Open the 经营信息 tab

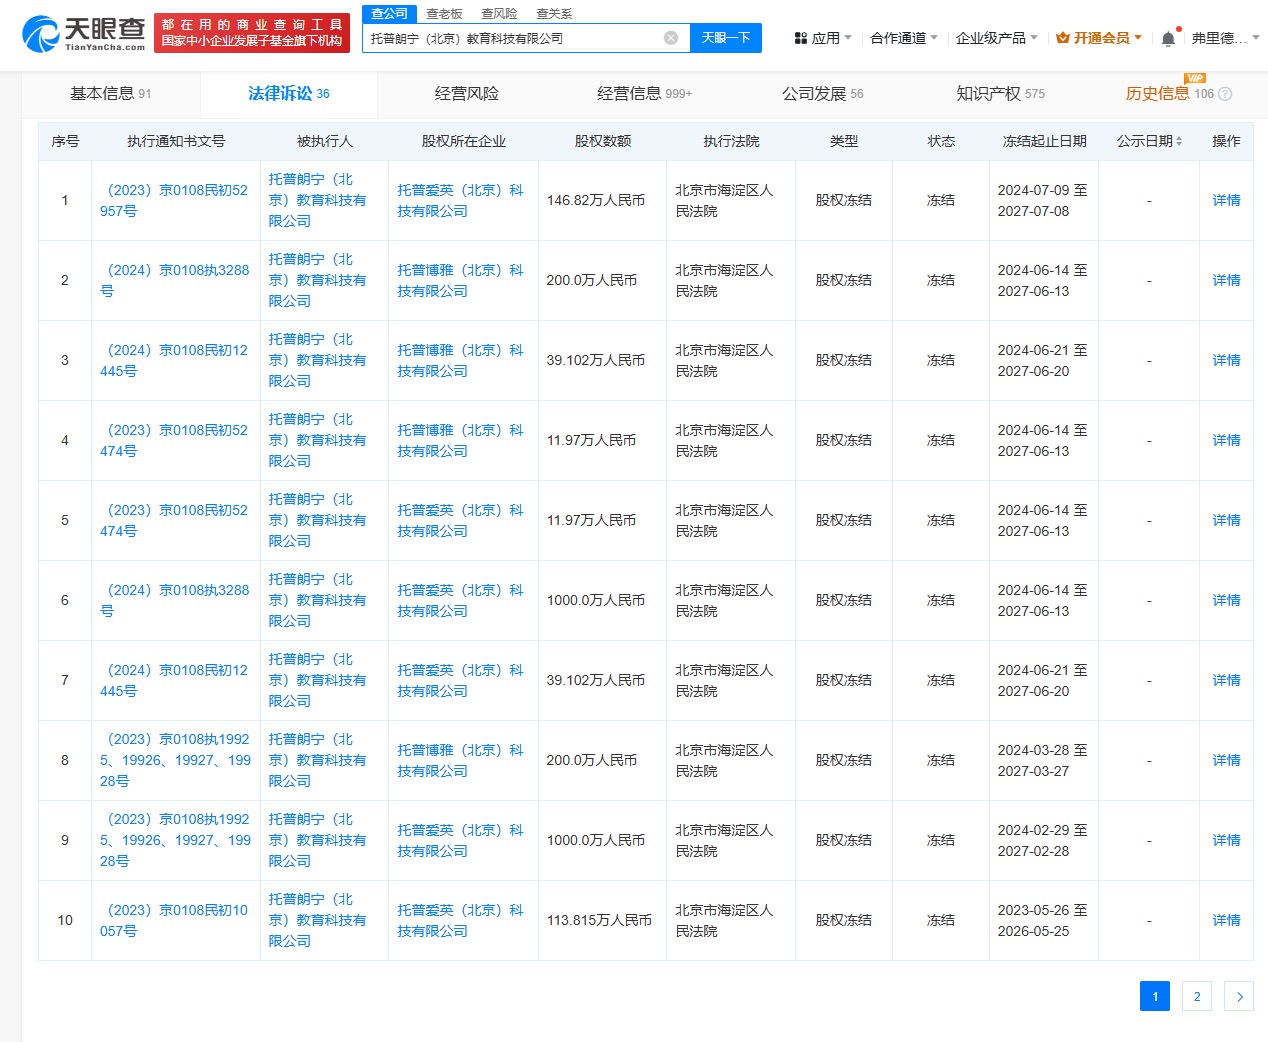coord(644,94)
